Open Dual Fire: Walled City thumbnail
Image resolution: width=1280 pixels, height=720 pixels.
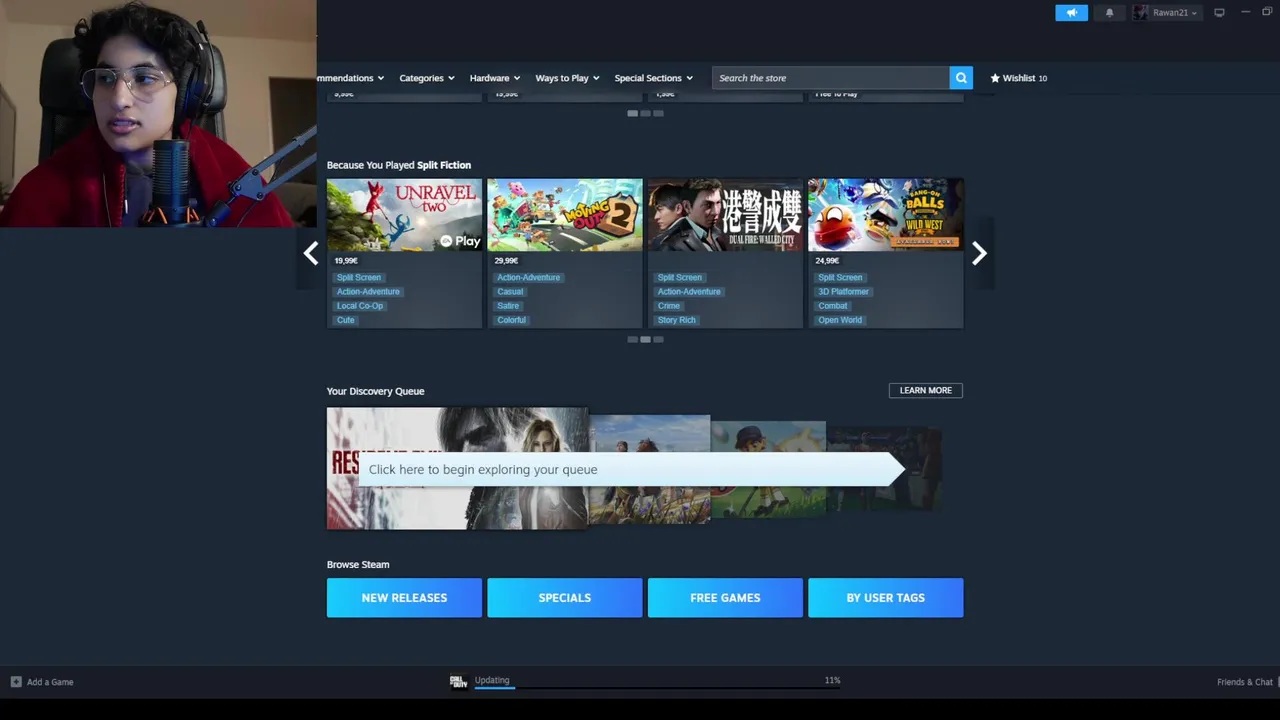(x=725, y=215)
